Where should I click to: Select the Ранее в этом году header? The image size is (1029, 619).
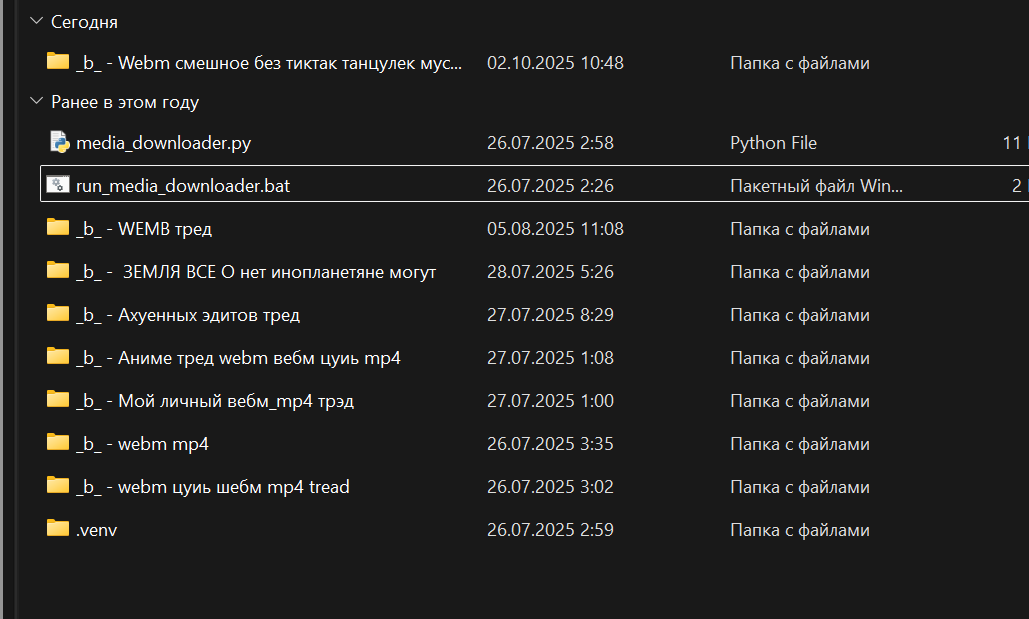(125, 102)
